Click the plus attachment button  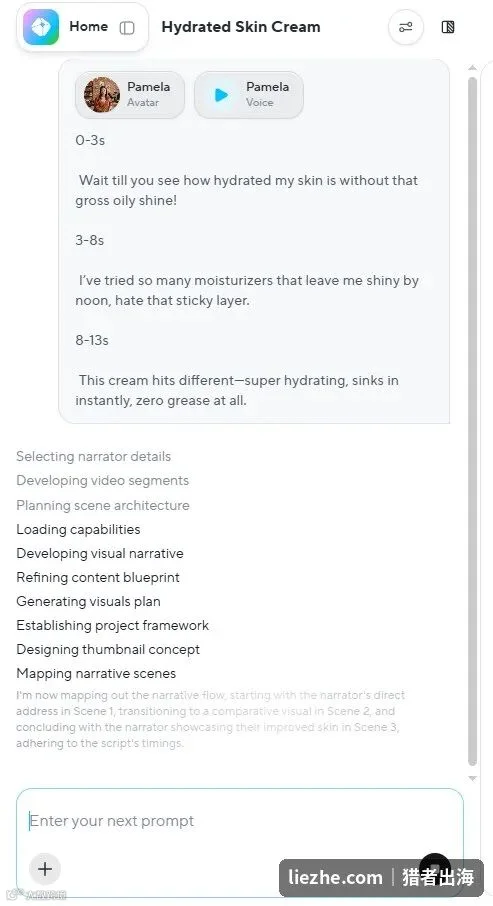pyautogui.click(x=45, y=868)
